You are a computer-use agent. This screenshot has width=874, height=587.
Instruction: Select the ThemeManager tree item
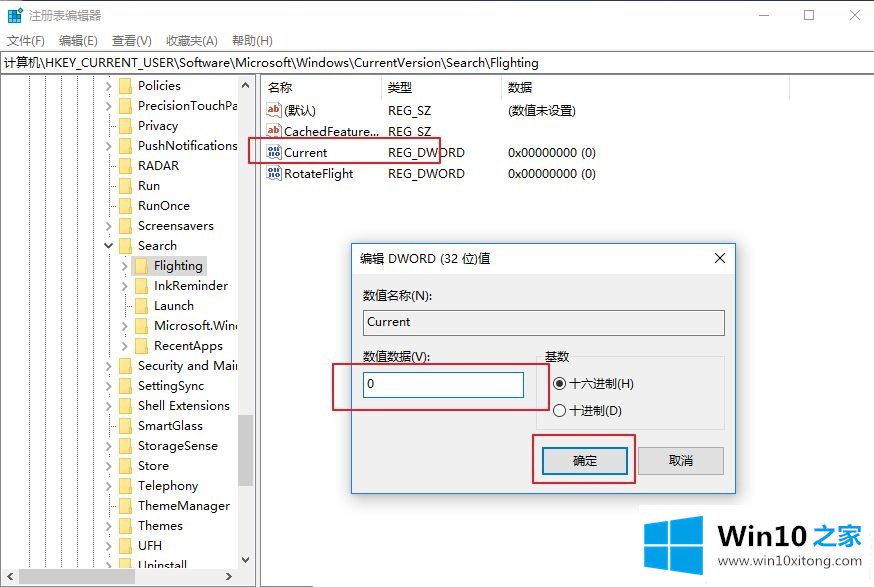(184, 506)
